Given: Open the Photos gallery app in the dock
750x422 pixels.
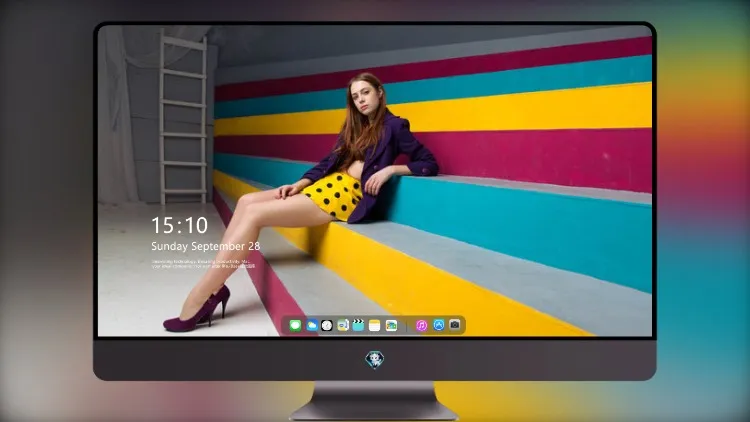Looking at the screenshot, I should click(391, 326).
